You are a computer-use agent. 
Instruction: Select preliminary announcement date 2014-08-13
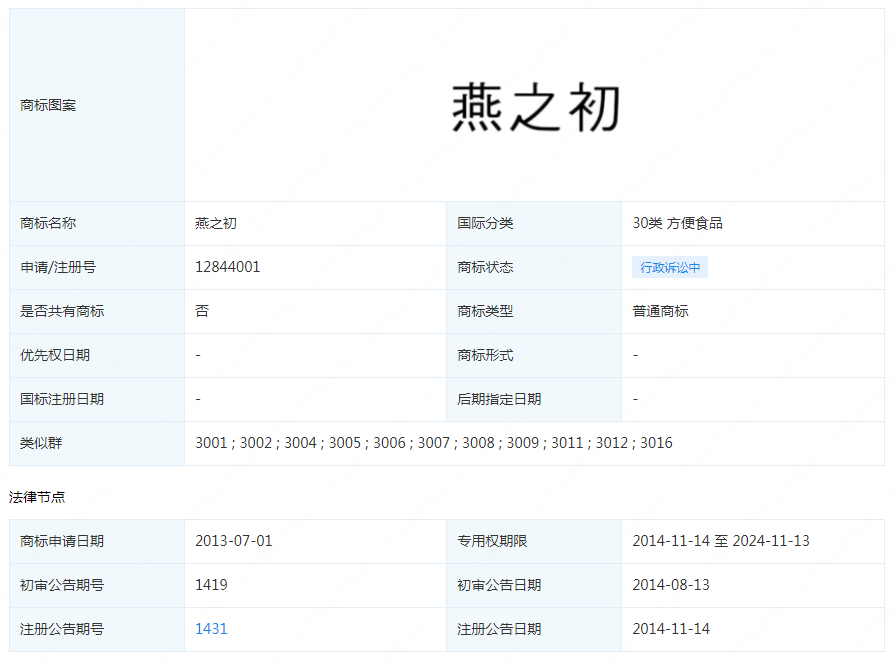point(671,585)
